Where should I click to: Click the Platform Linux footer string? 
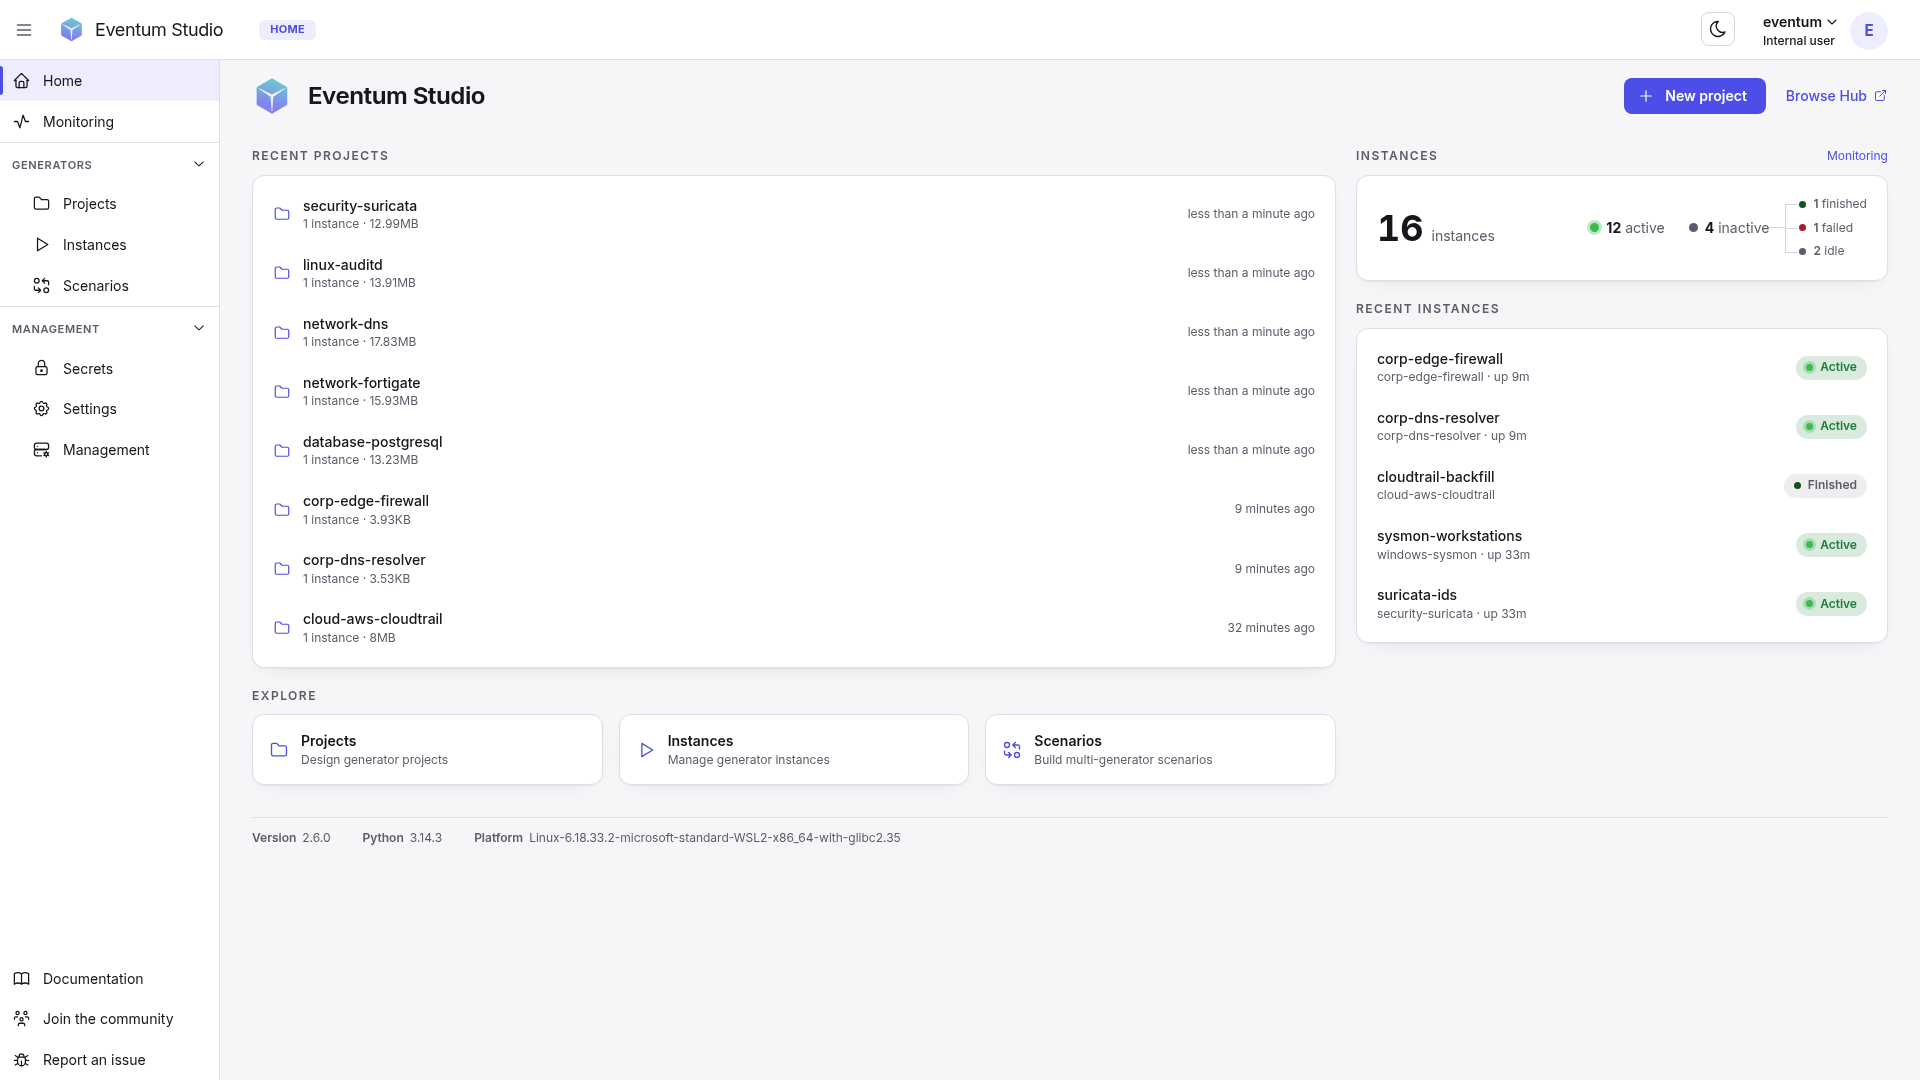687,838
